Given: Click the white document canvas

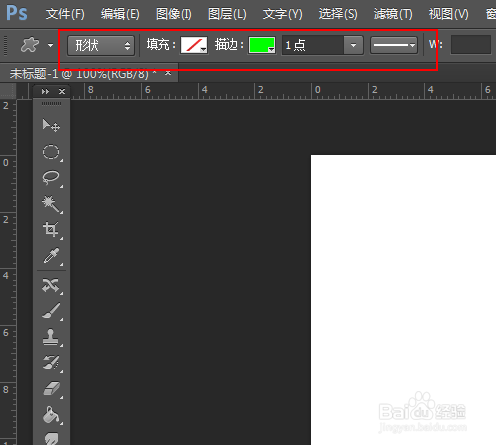Looking at the screenshot, I should coord(403,300).
